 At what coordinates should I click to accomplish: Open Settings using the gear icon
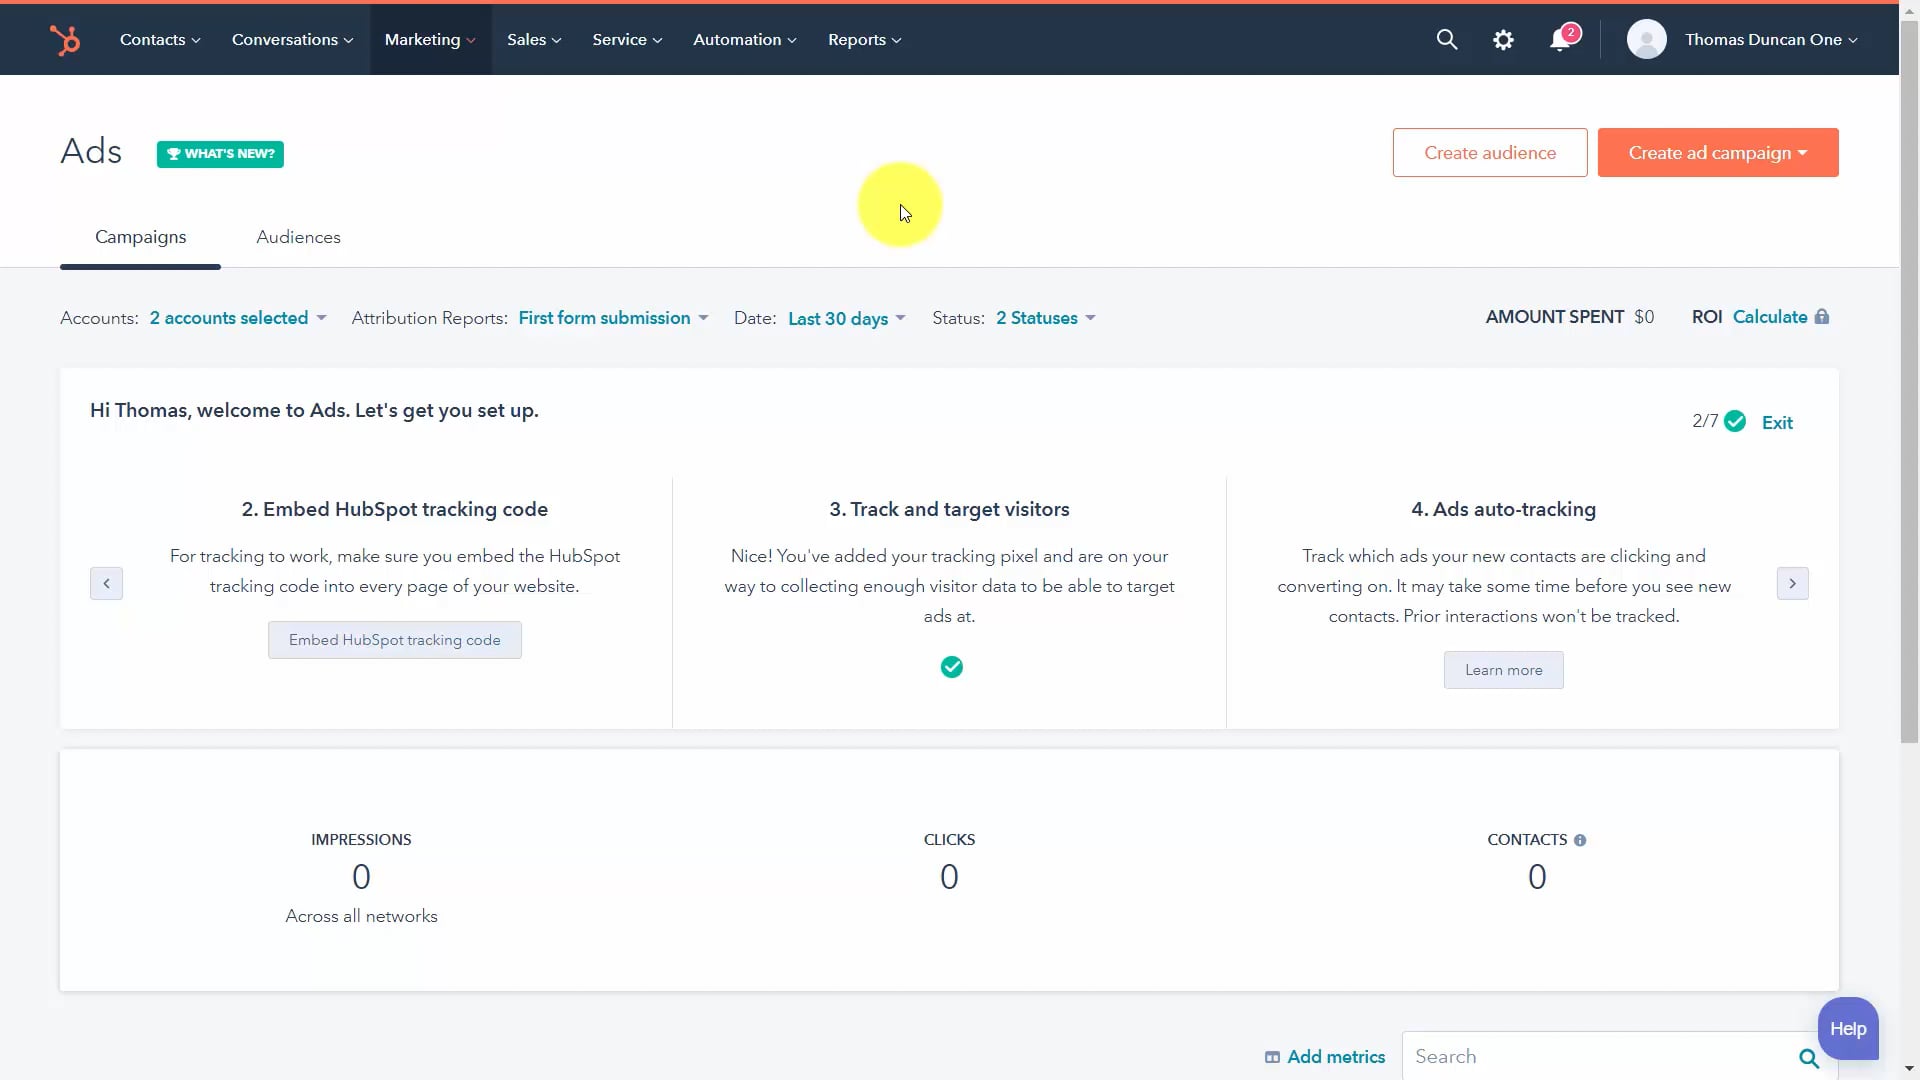(1504, 39)
